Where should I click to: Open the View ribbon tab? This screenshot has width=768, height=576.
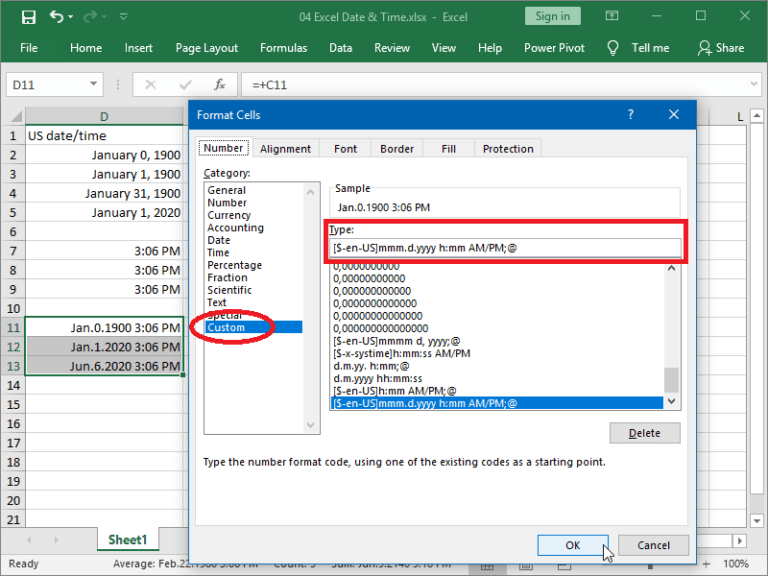[443, 48]
